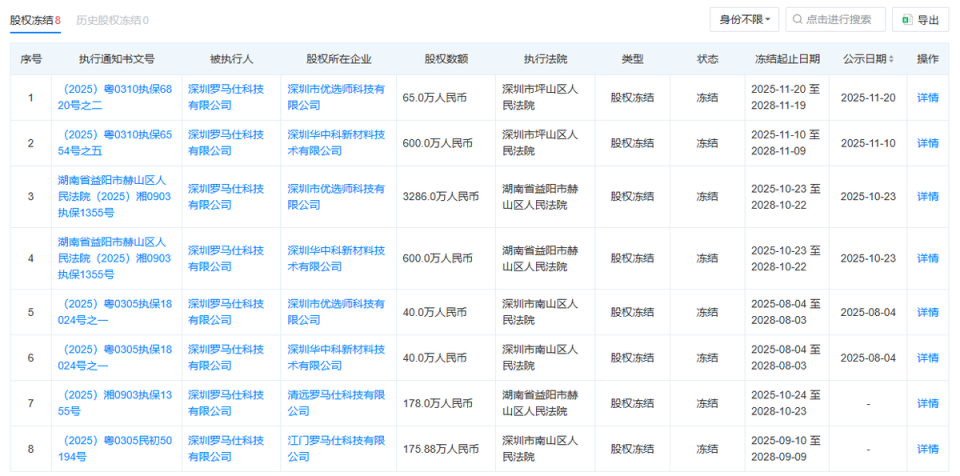Open 详情 for row 4

pos(928,259)
